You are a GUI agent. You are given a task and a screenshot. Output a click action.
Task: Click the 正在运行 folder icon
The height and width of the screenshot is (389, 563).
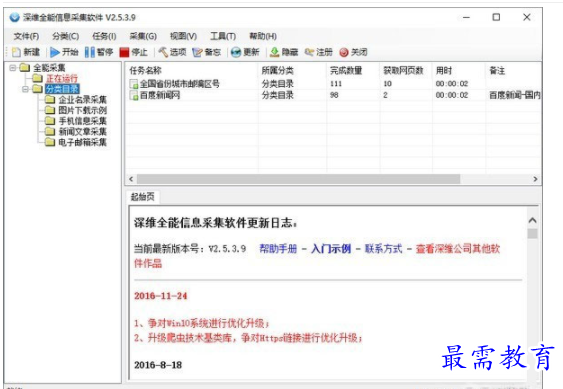pos(37,78)
